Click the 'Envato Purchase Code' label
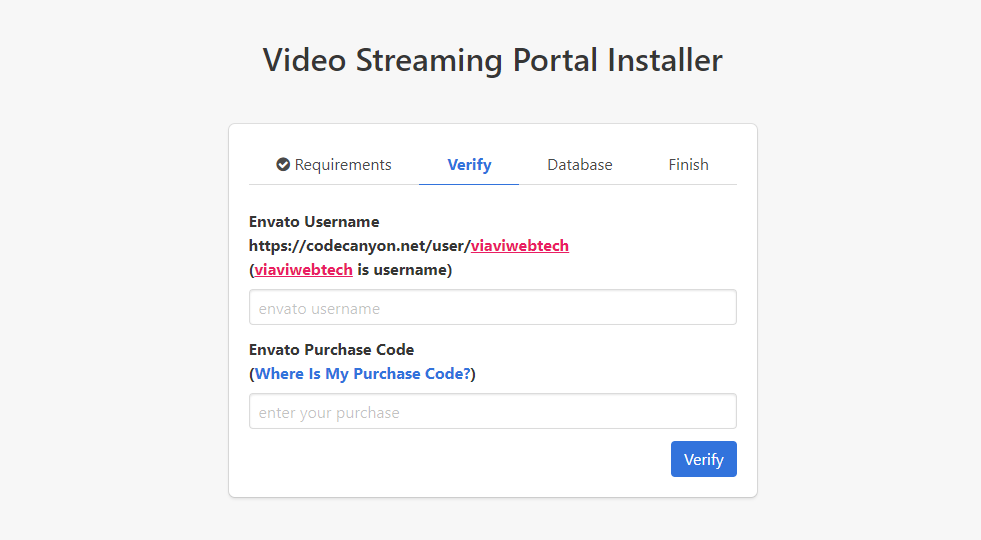 tap(331, 350)
